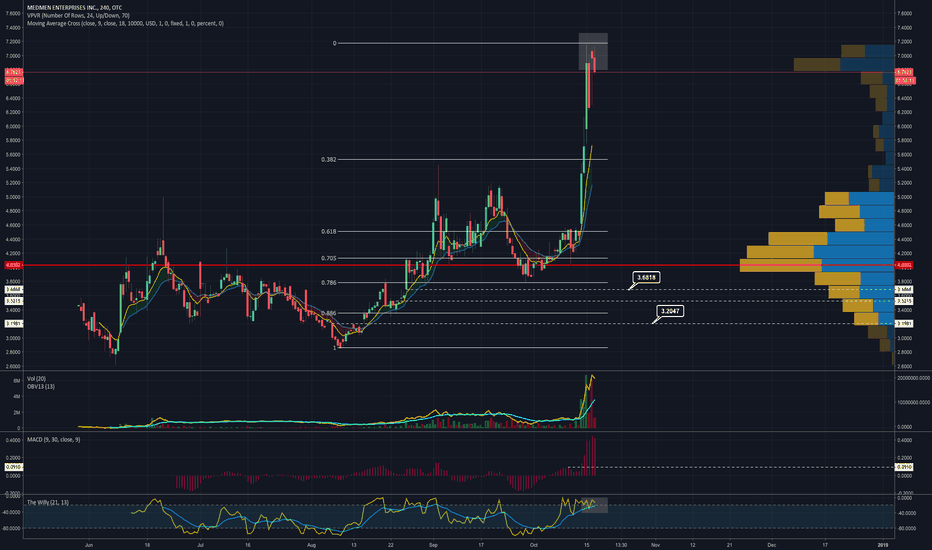Click the right current price tag near 6.76
The width and height of the screenshot is (932, 550).
pos(904,72)
